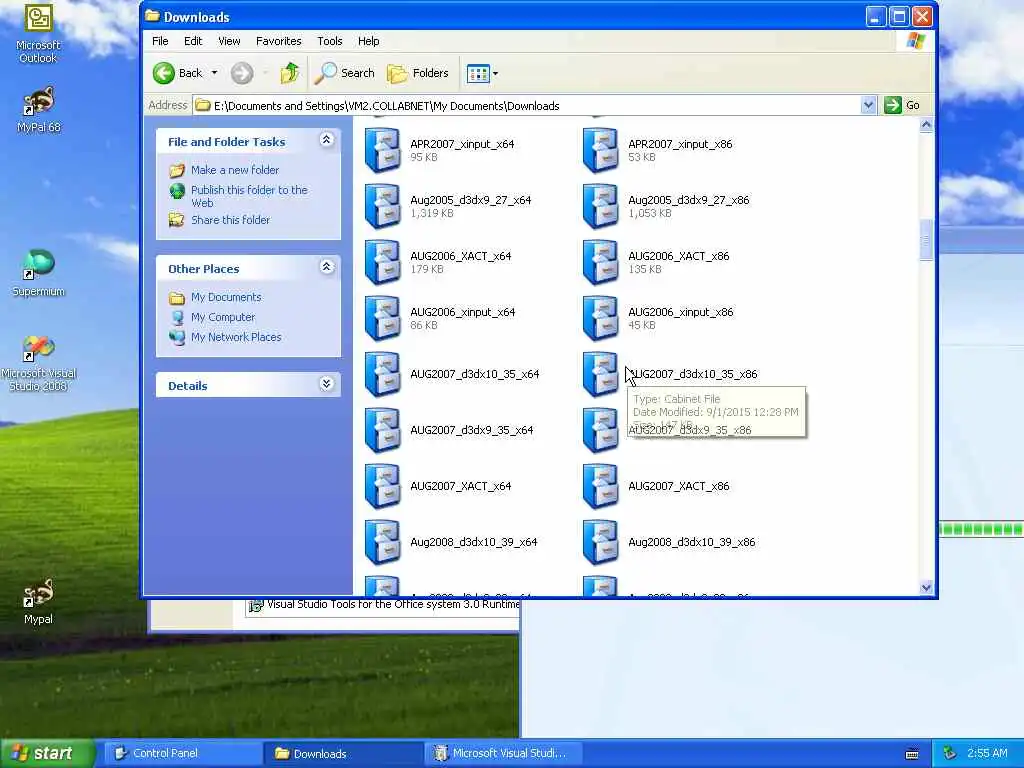The image size is (1024, 768).
Task: Open Microsoft Outlook desktop shortcut
Action: point(38,33)
